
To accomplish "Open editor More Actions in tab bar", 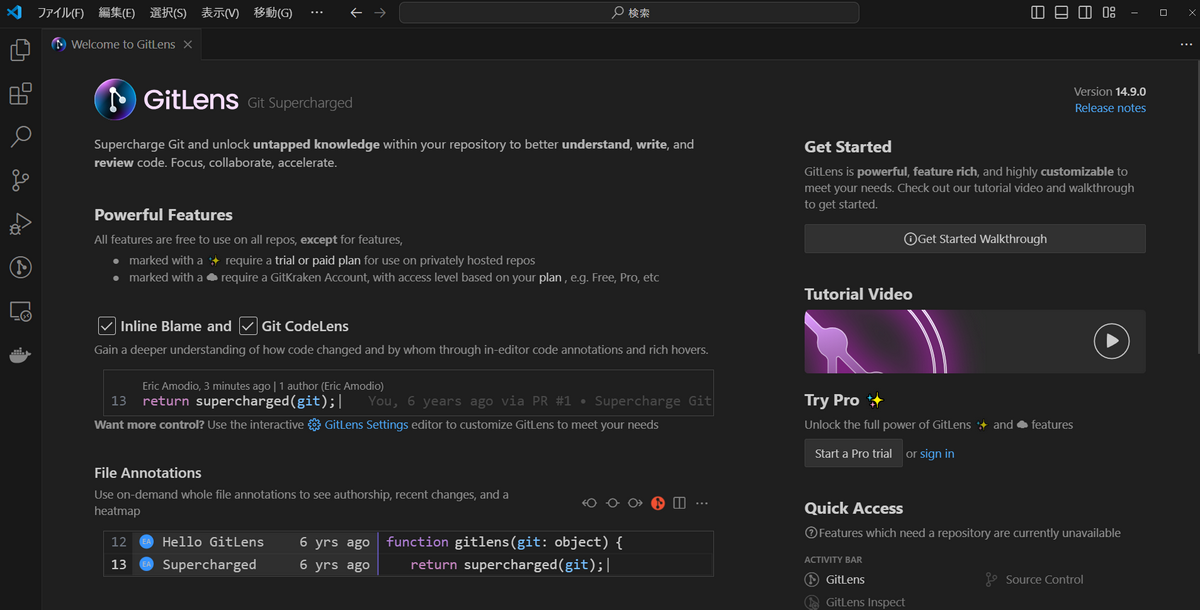I will 1186,44.
